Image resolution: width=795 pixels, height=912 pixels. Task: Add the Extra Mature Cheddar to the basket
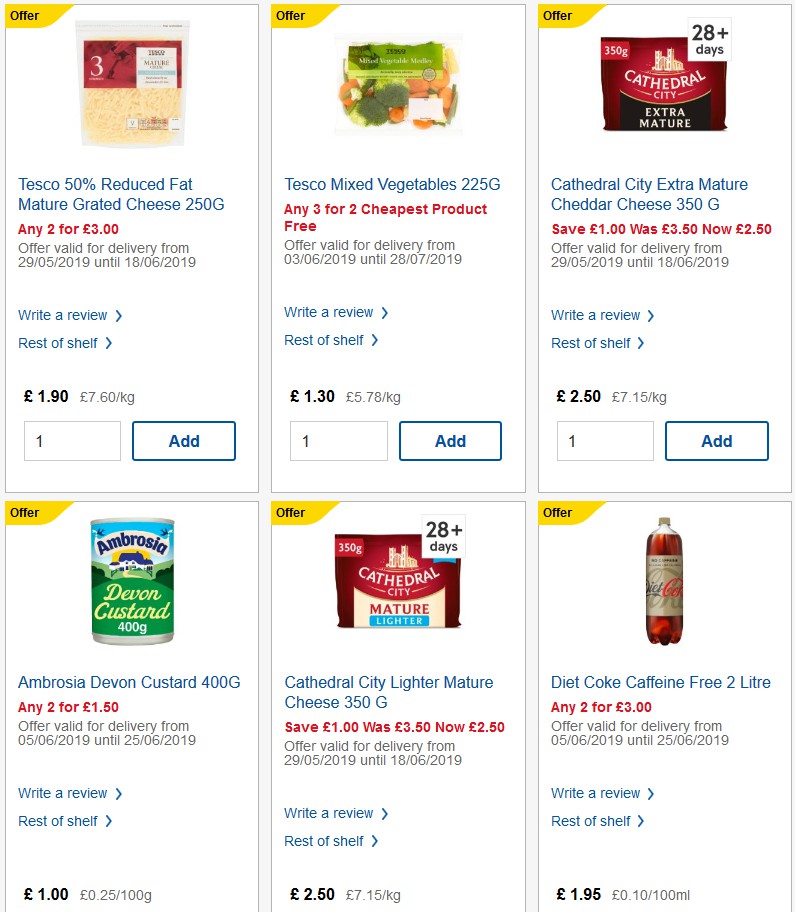click(716, 440)
